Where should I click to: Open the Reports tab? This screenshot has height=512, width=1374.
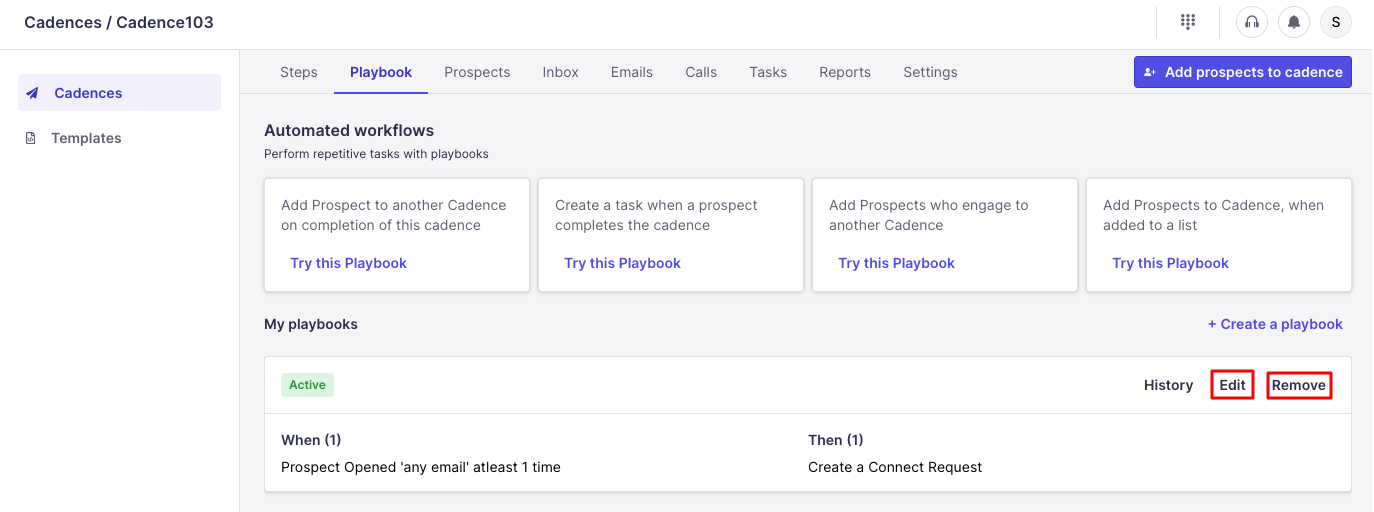pos(845,72)
